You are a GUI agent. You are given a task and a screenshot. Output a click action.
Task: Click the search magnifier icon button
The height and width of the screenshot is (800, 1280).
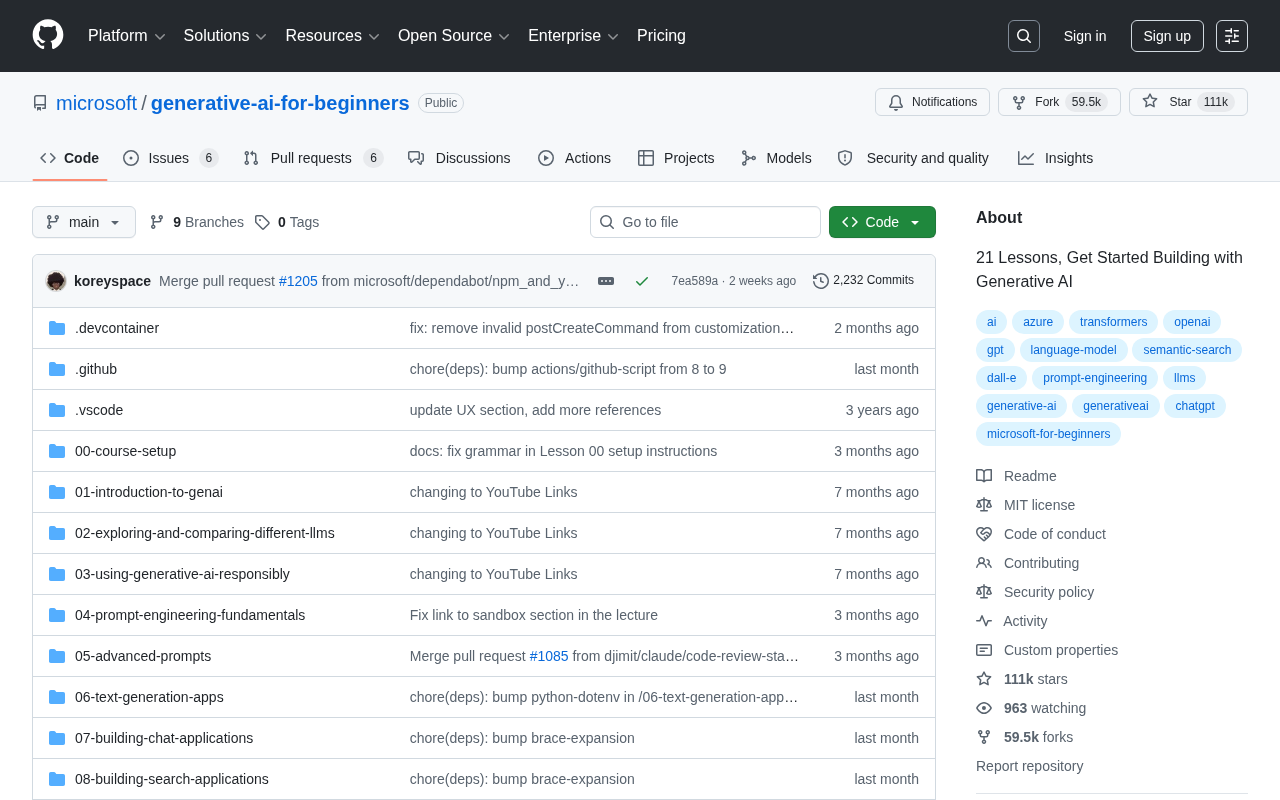pyautogui.click(x=1024, y=36)
